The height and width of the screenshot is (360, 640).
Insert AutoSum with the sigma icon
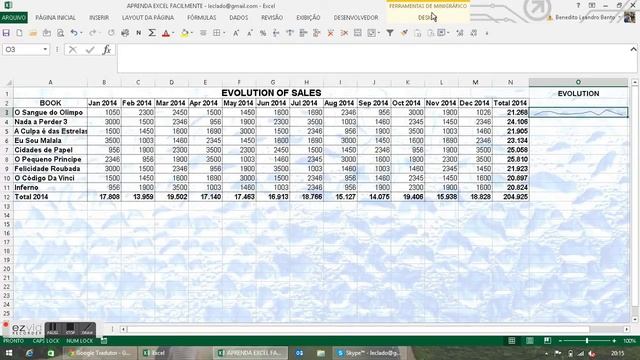(152, 33)
